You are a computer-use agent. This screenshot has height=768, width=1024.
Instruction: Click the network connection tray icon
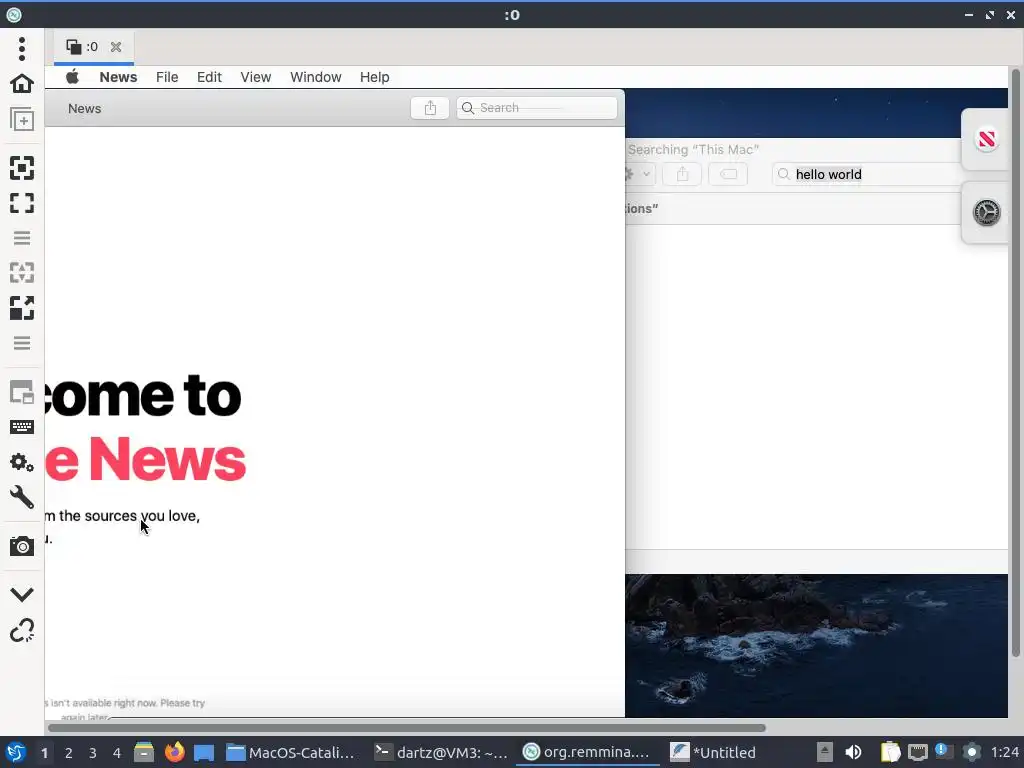(x=918, y=752)
